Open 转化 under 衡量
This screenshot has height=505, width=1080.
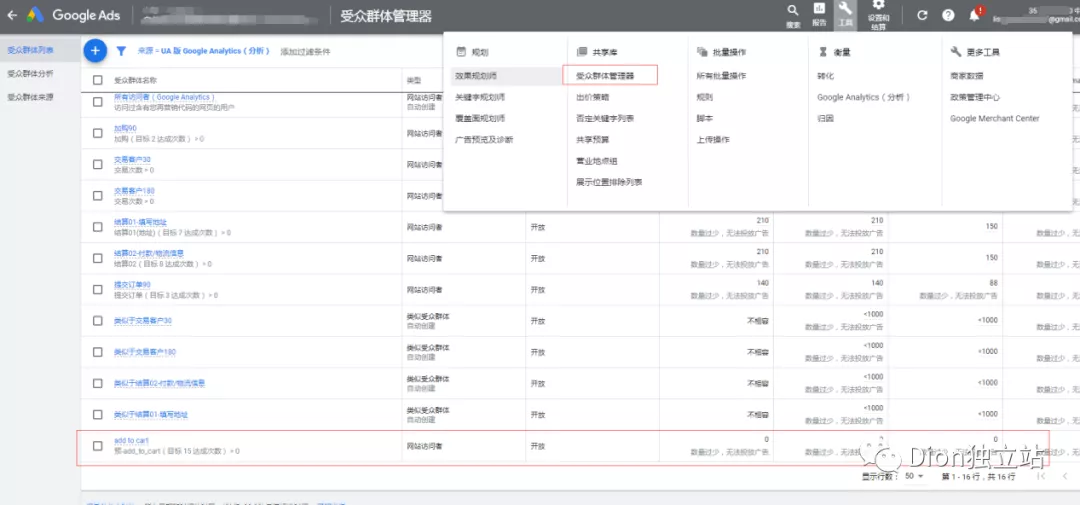825,76
